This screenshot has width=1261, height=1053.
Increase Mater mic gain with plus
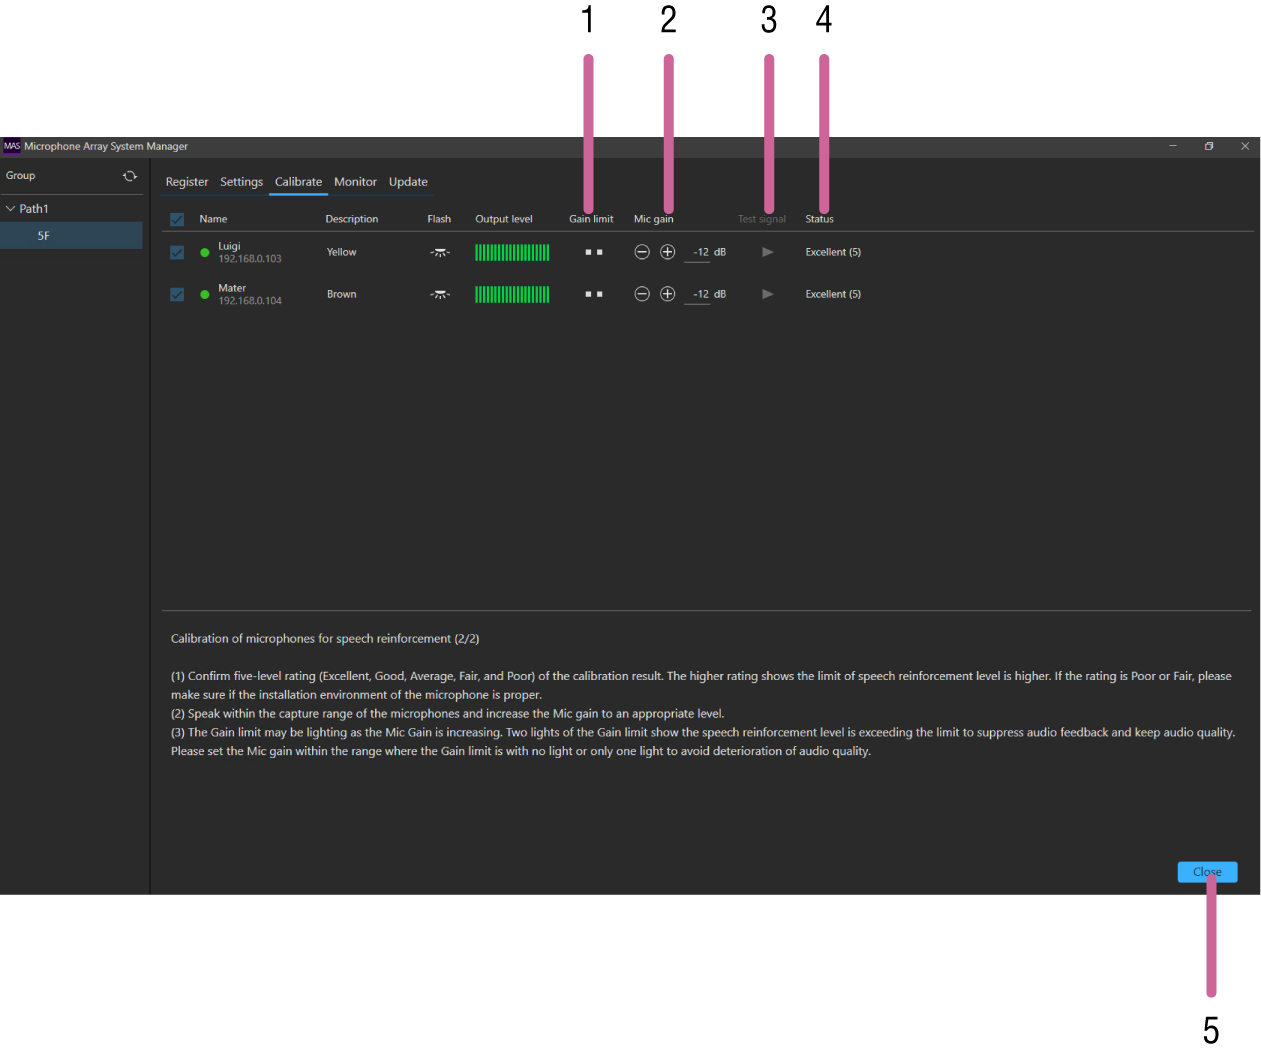click(668, 294)
